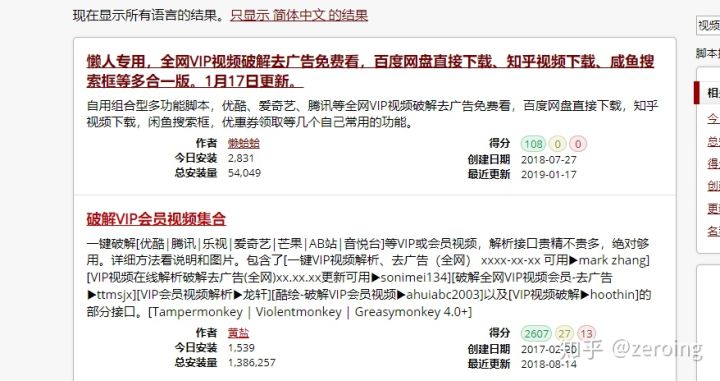This screenshot has height=381, width=720.
Task: Click the 只显示 简体中文 的结果 link
Action: (299, 16)
